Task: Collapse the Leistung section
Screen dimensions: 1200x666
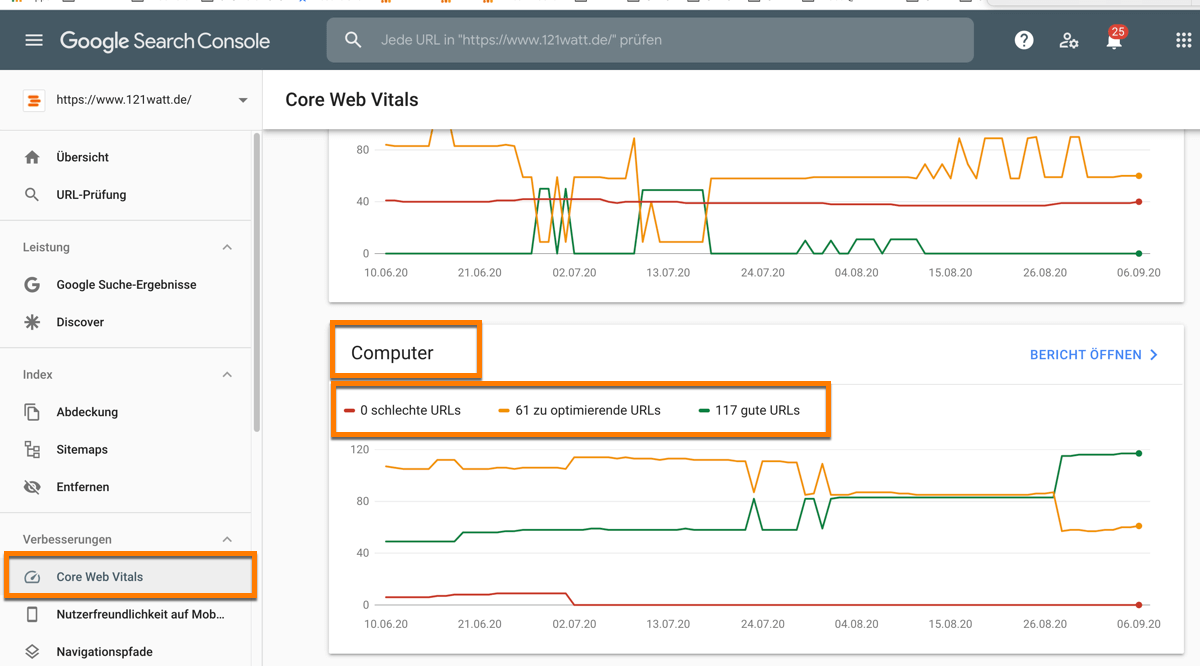Action: pos(227,247)
